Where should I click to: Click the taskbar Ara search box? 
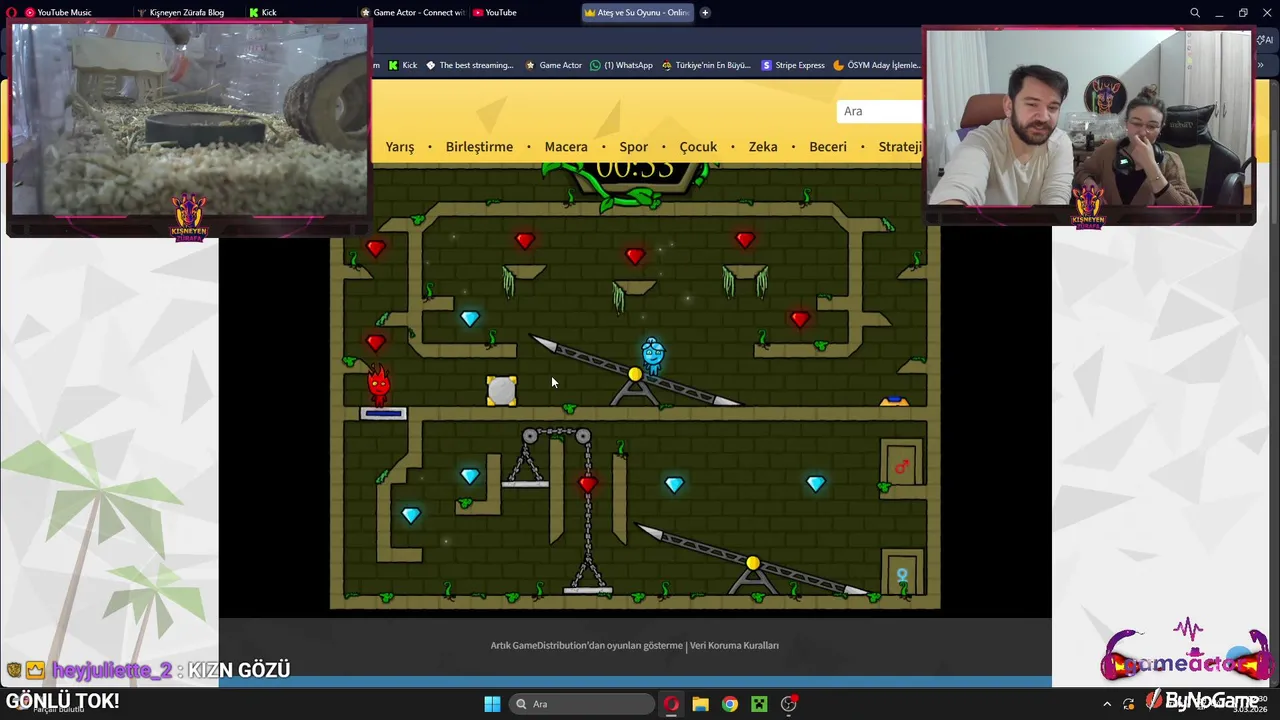click(581, 704)
